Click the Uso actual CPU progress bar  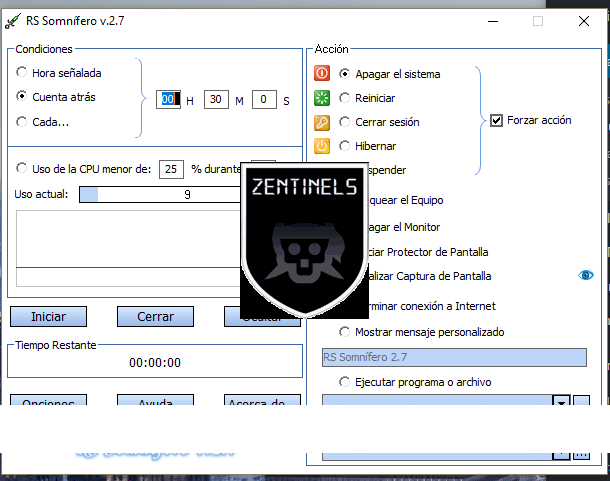(160, 194)
